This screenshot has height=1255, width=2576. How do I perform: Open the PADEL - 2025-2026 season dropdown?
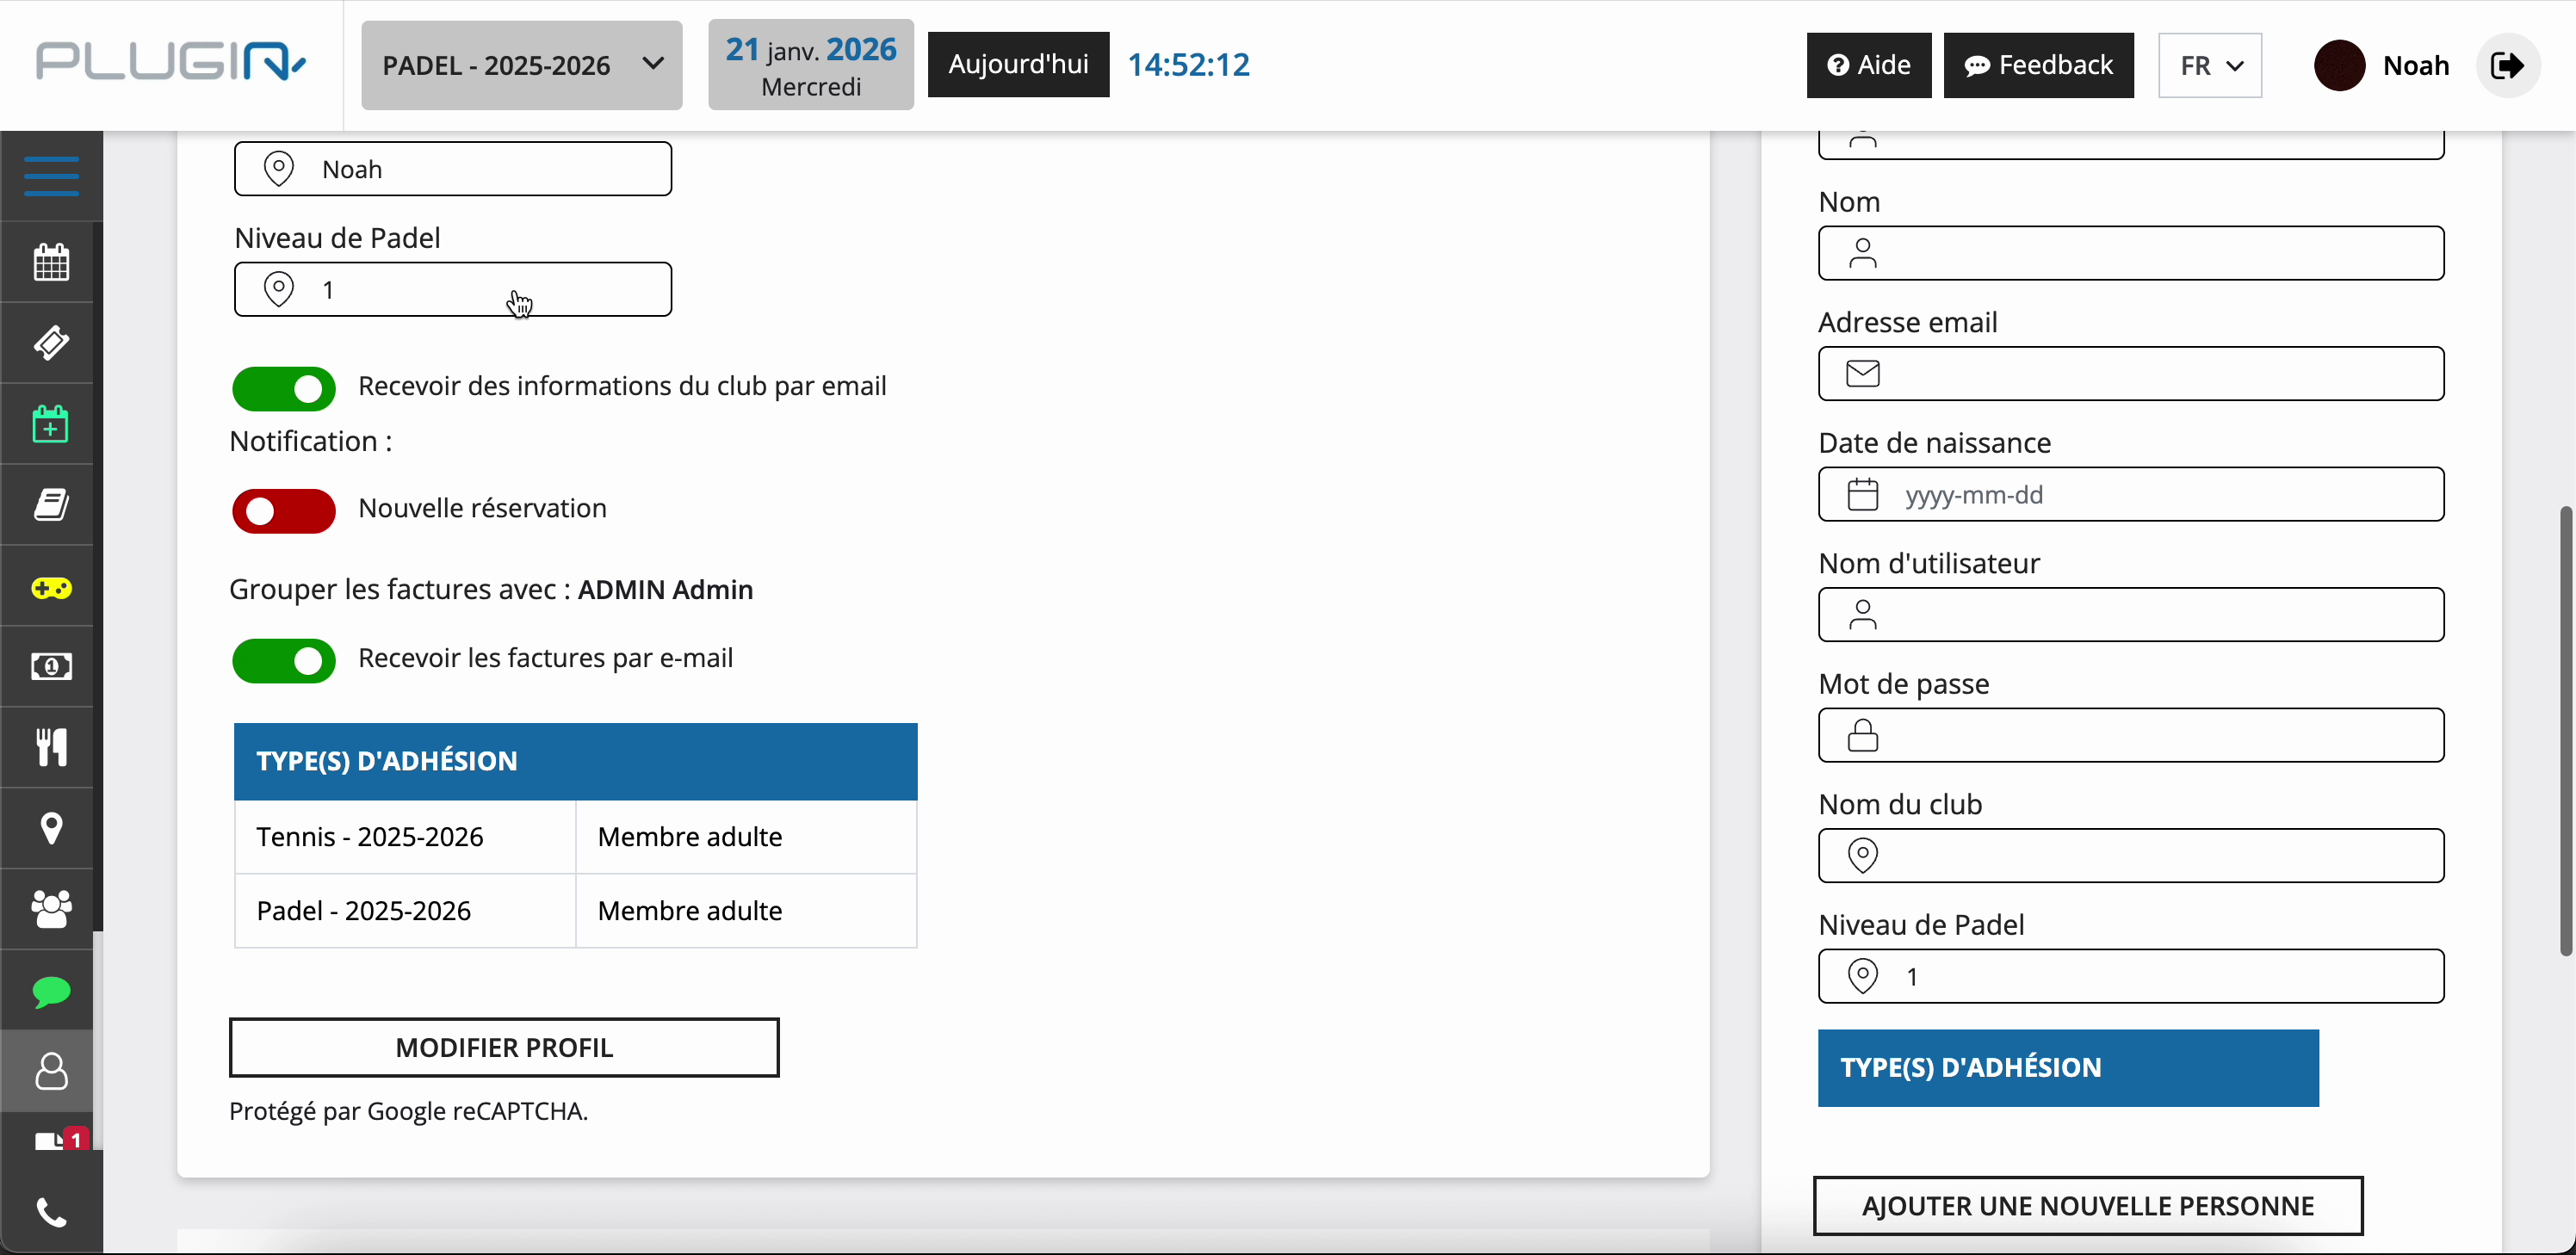tap(522, 66)
